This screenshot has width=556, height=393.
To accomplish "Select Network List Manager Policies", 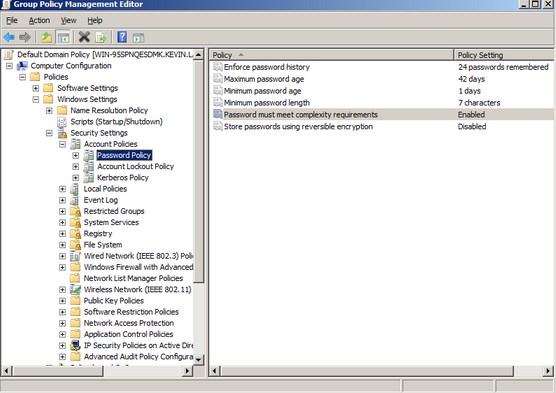I will click(133, 278).
